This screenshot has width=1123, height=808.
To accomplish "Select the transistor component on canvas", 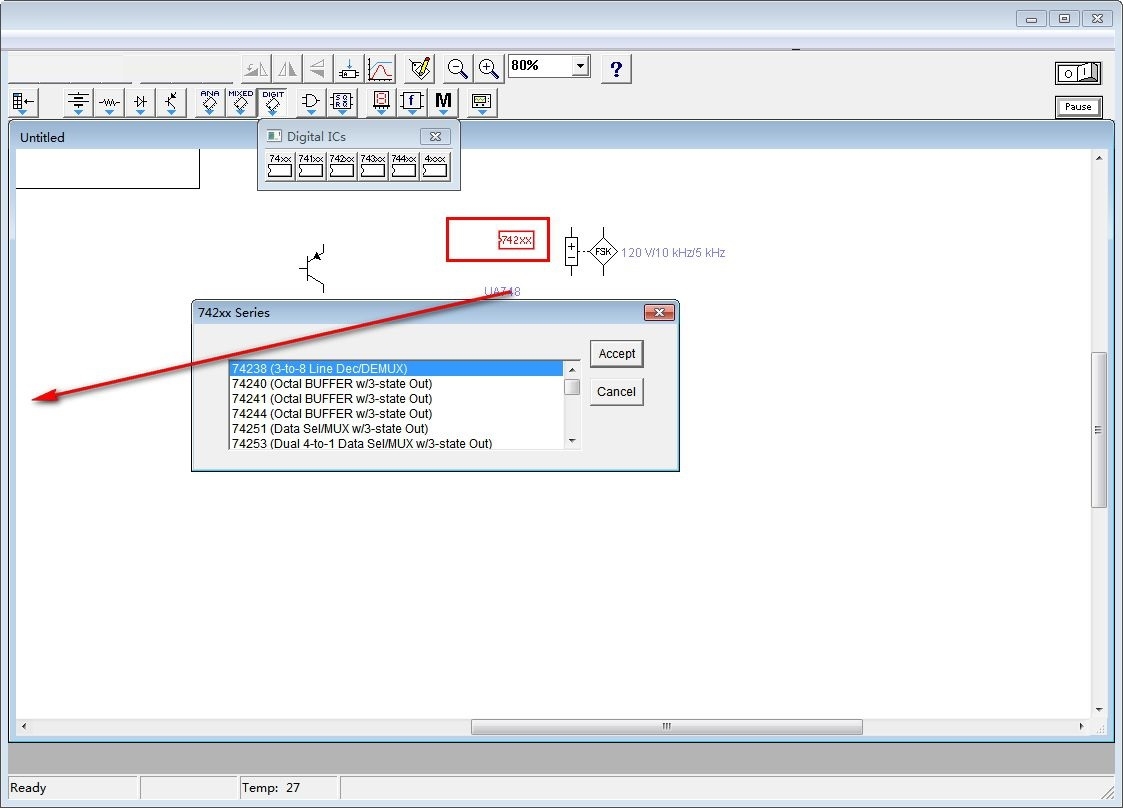I will click(313, 268).
